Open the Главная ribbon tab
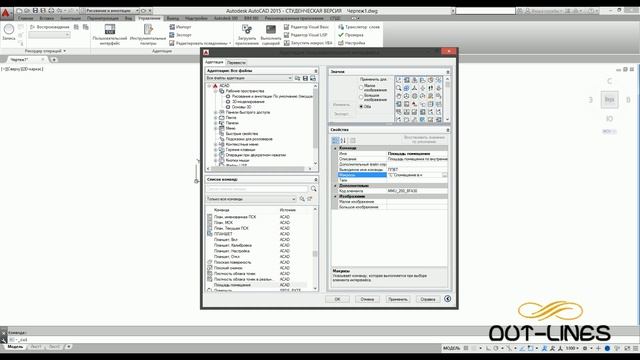640x360 pixels. tap(25, 18)
